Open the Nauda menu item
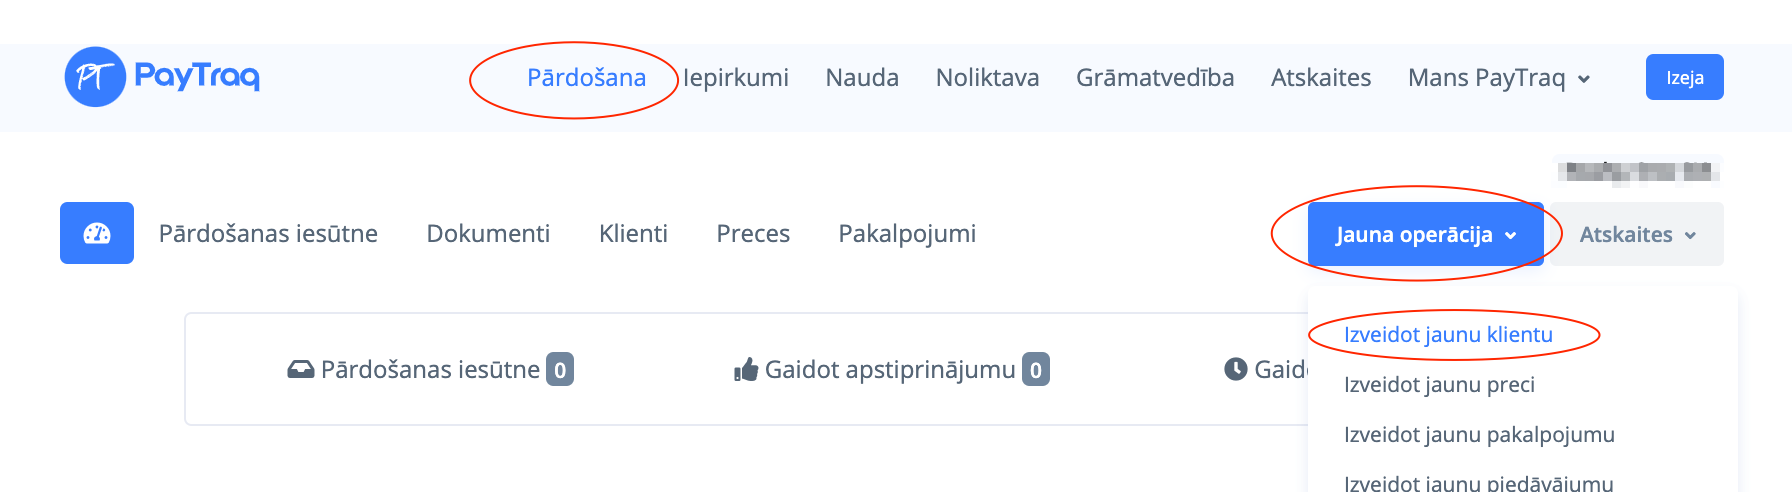This screenshot has width=1792, height=492. tap(862, 78)
